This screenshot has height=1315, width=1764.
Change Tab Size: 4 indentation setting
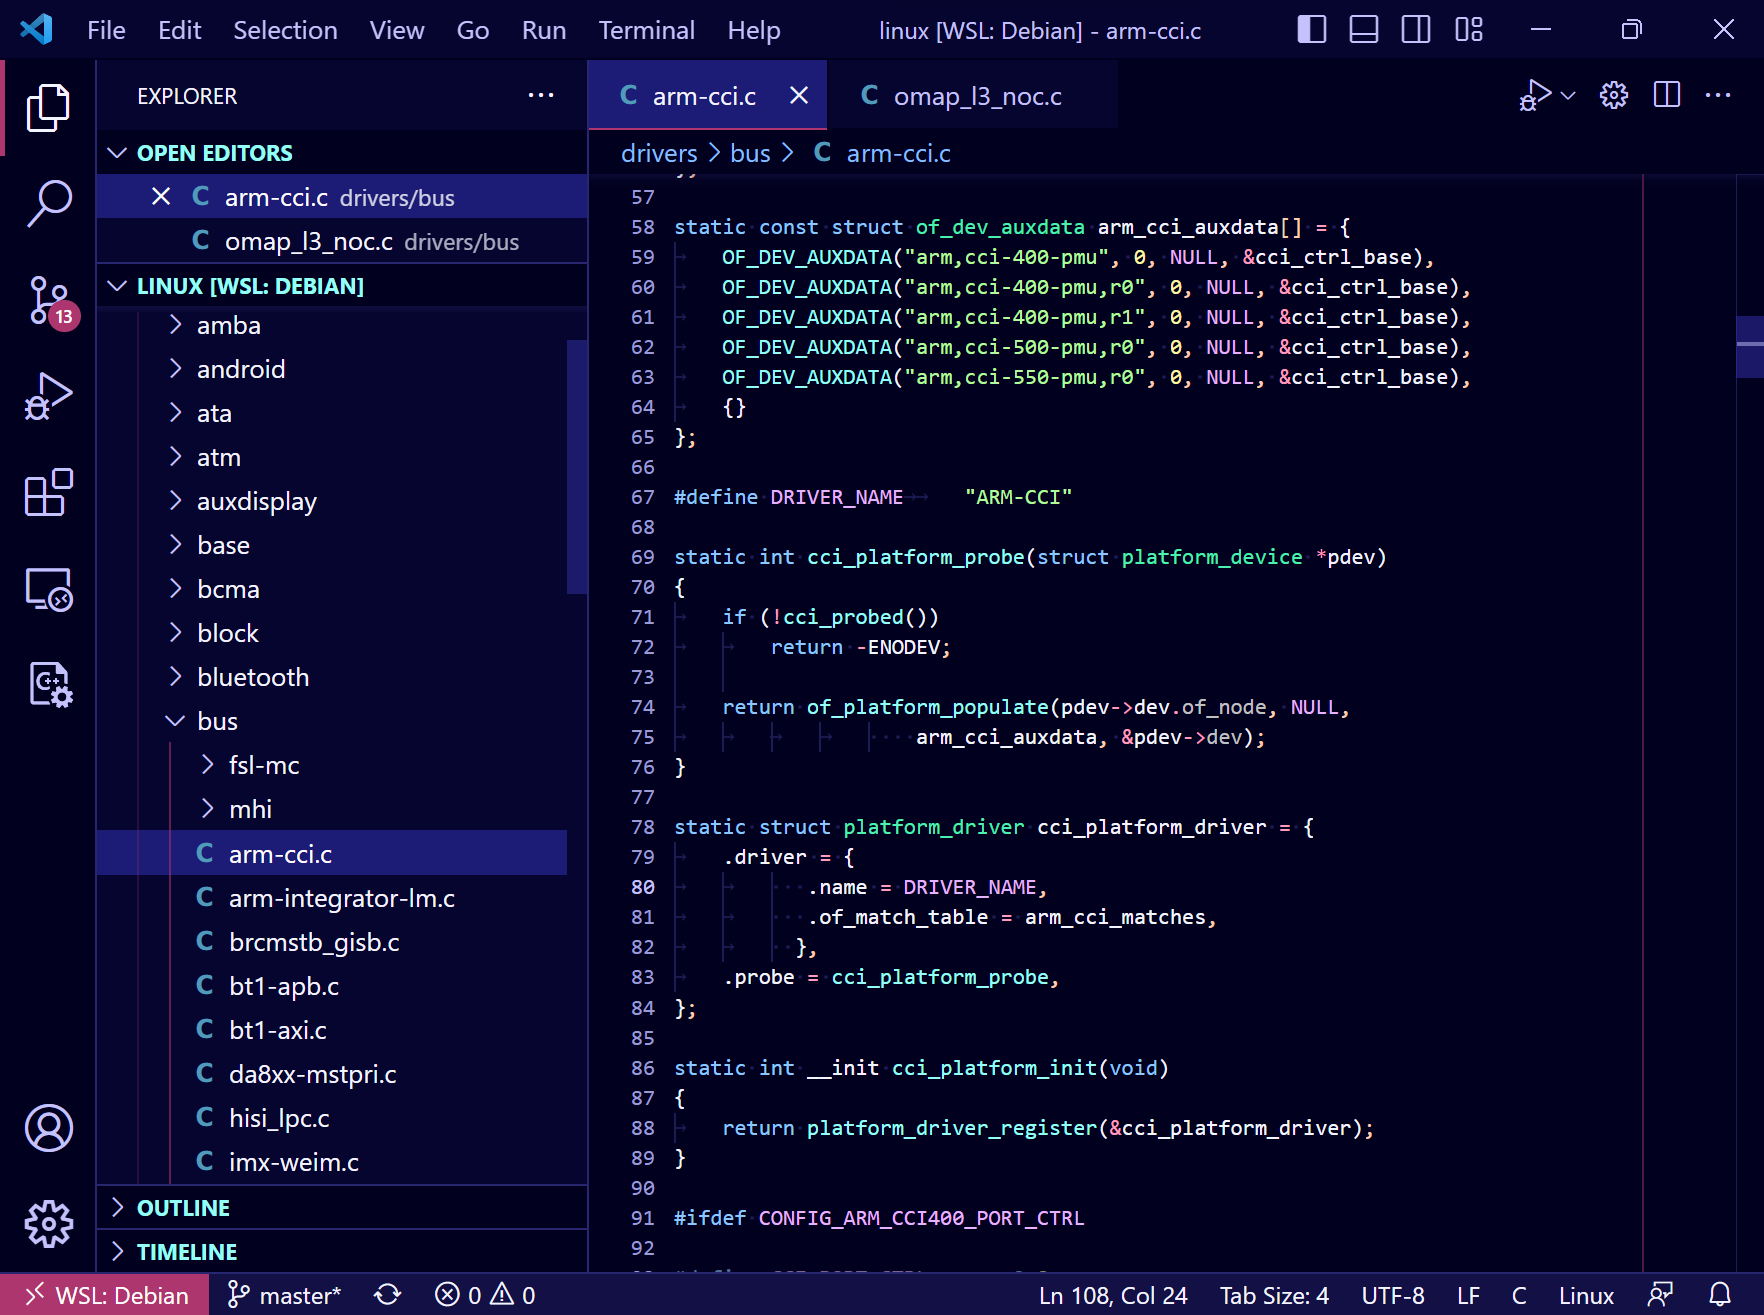(1274, 1295)
